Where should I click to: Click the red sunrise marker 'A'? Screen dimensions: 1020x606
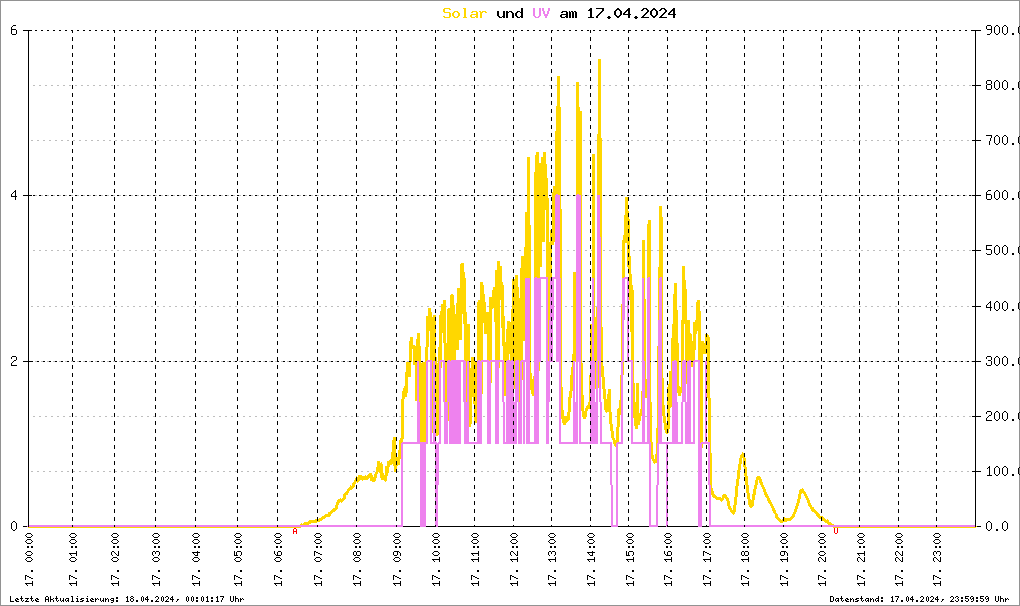(x=295, y=531)
